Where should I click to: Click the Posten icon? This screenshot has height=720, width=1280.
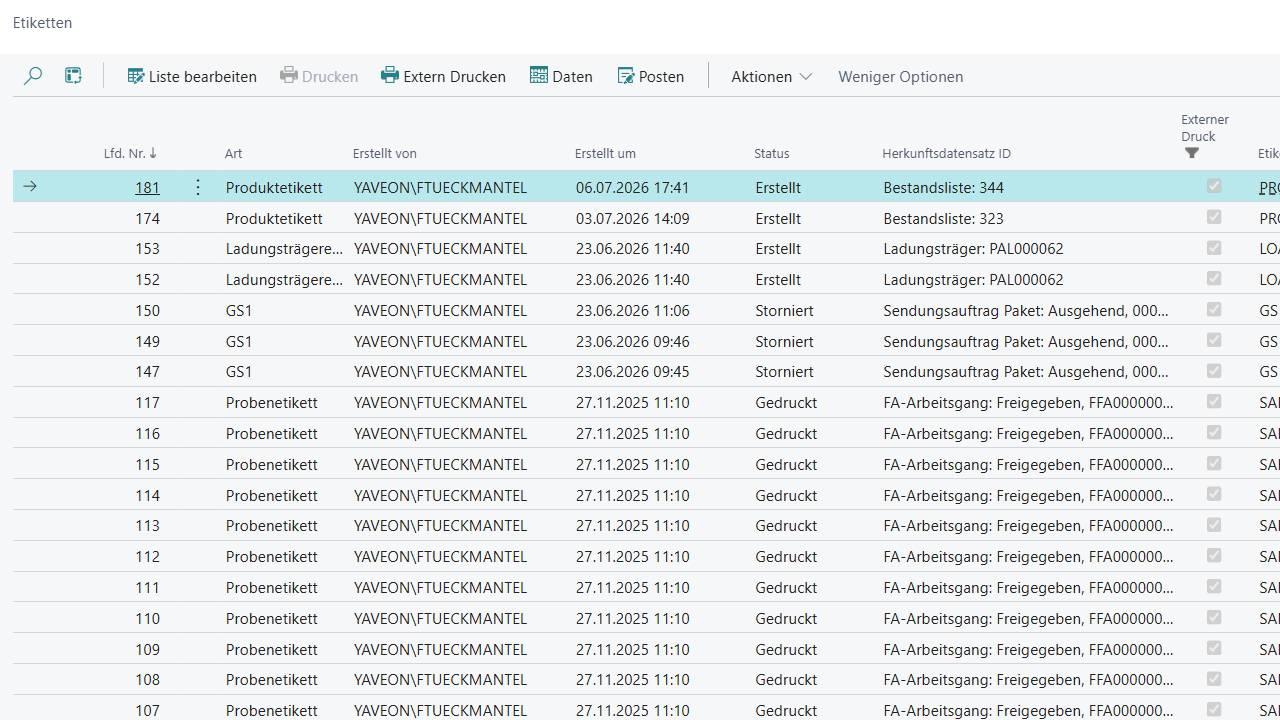626,76
